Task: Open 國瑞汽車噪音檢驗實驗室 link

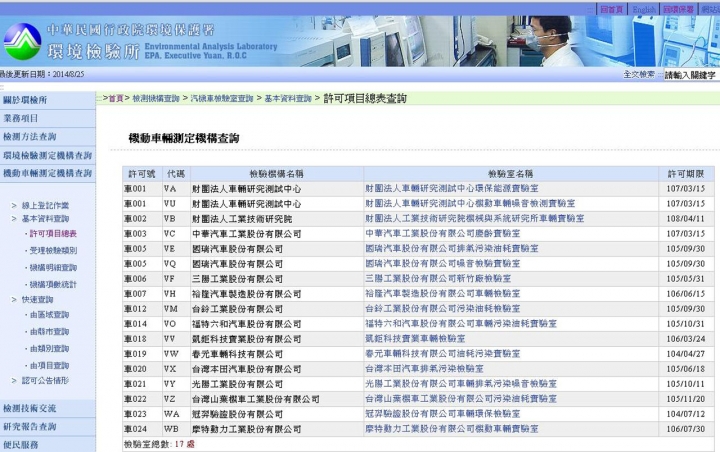Action: tap(443, 264)
